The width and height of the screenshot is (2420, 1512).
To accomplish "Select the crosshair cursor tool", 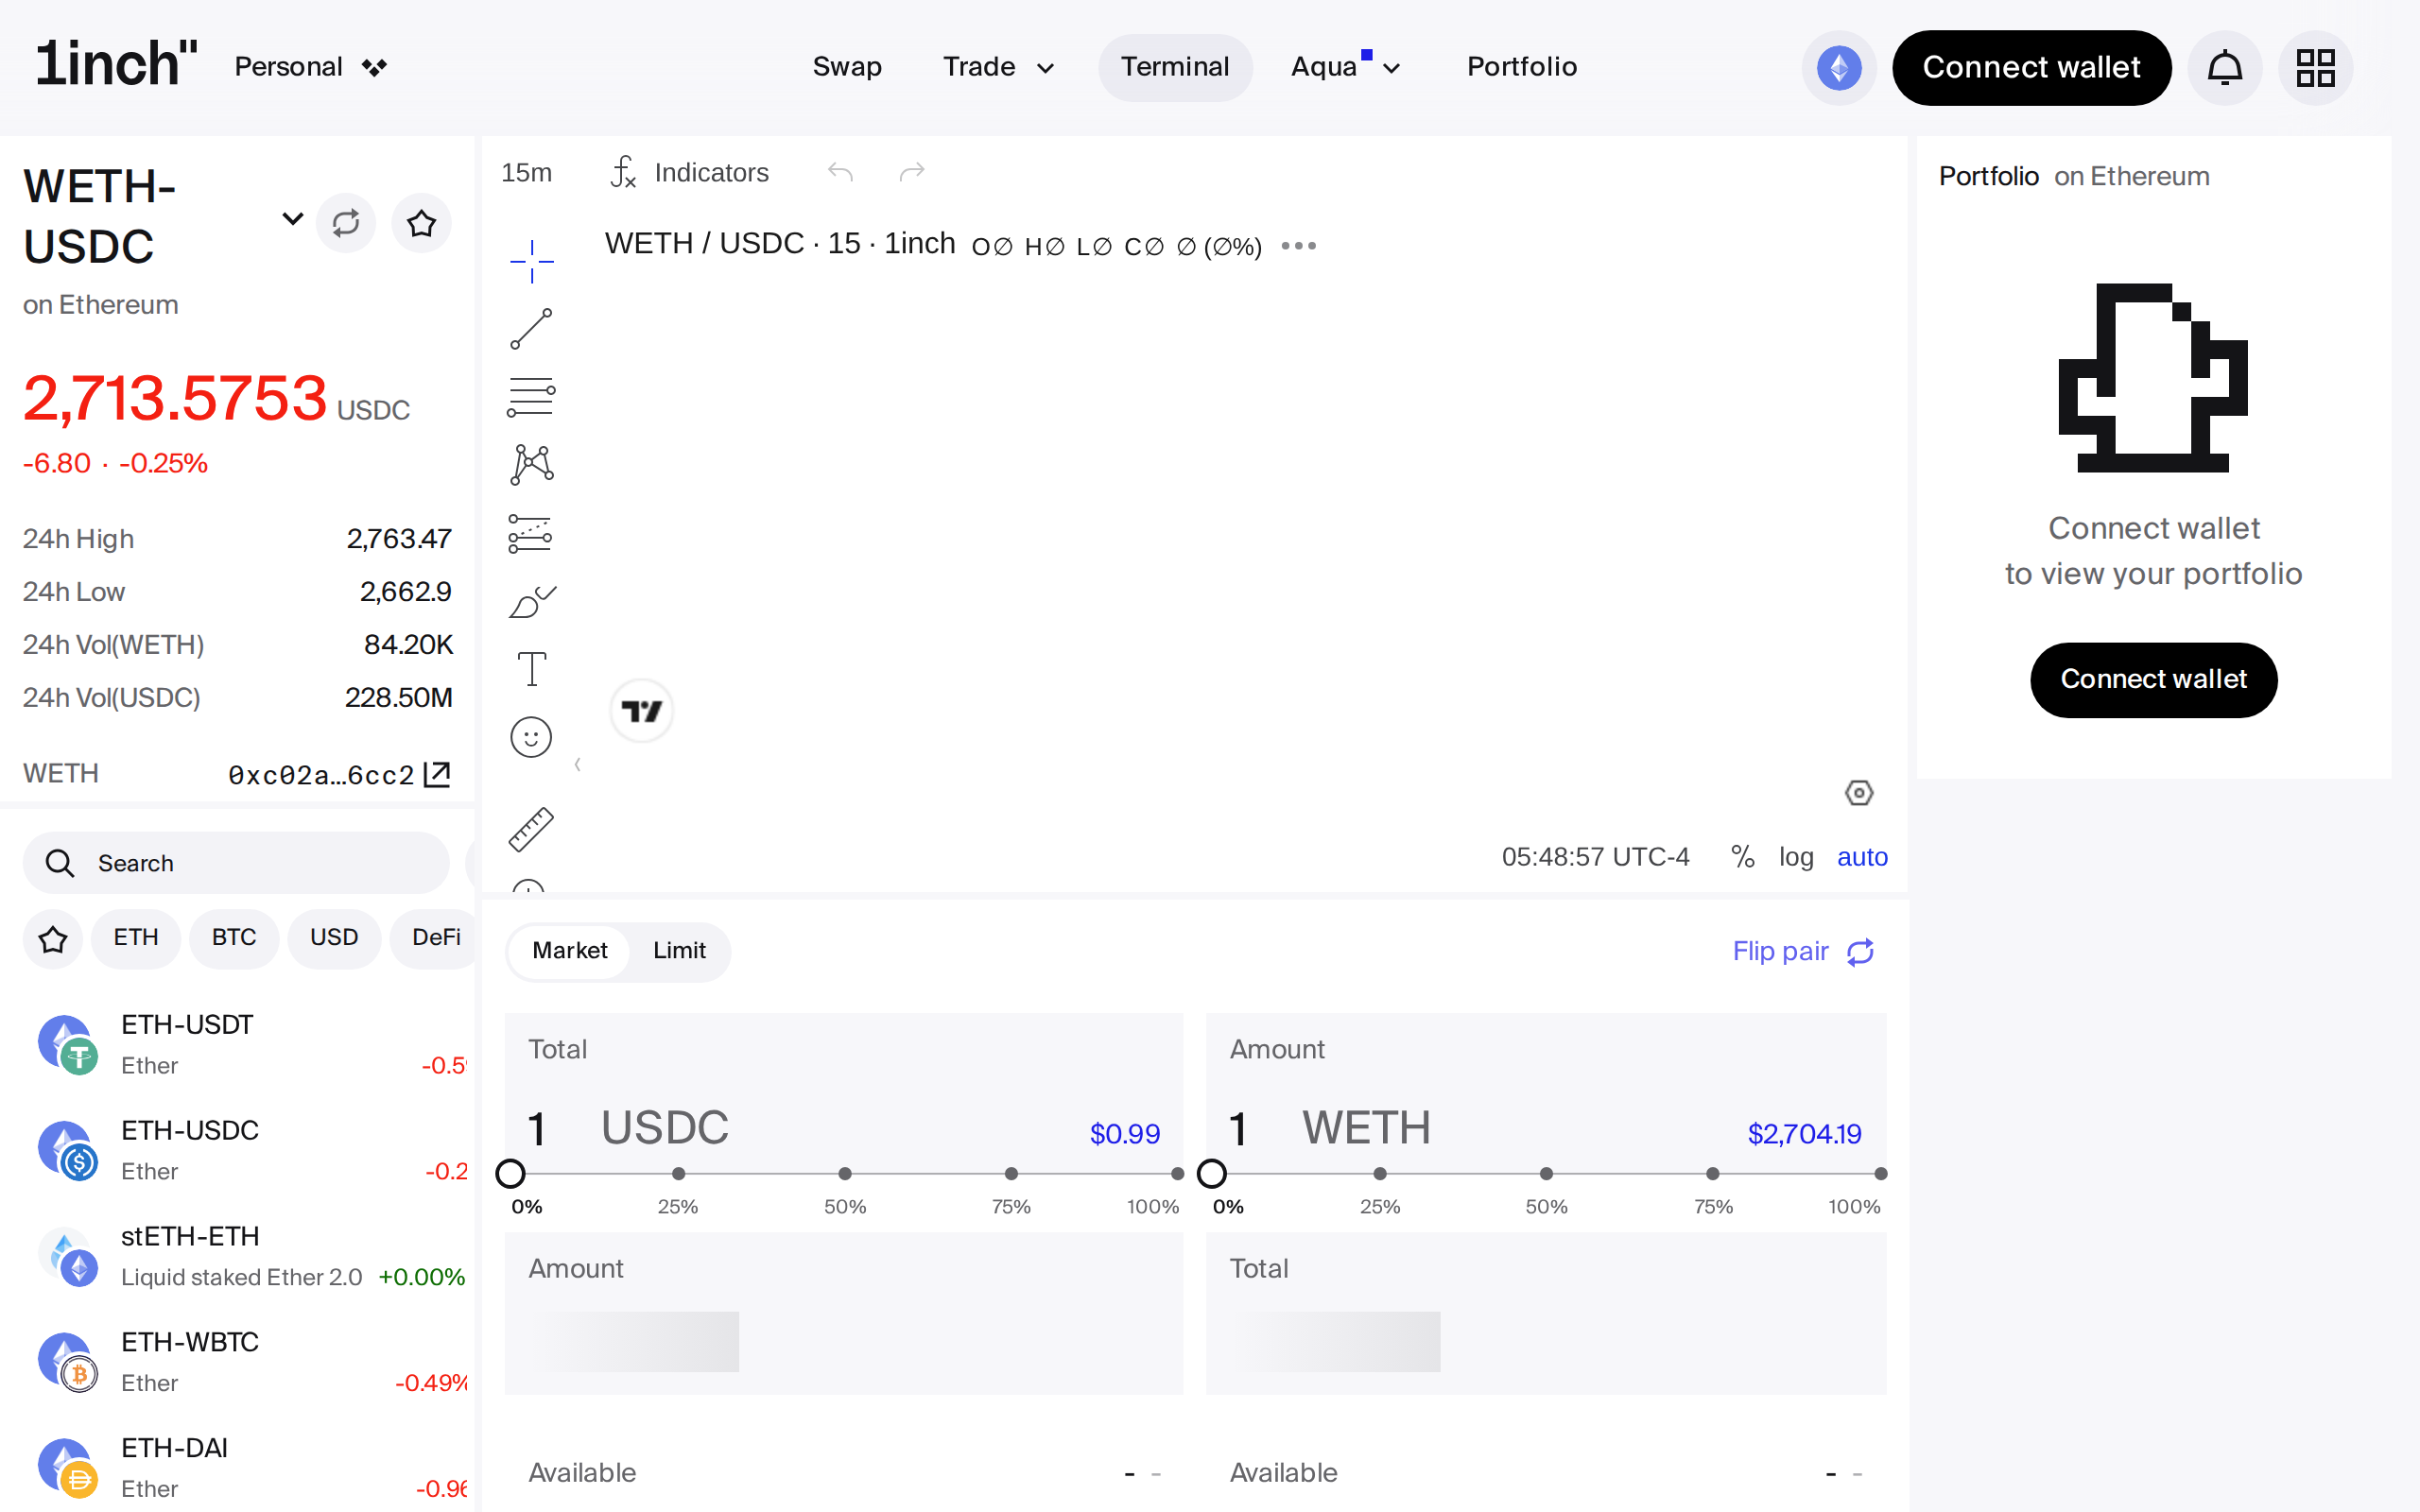I will tap(531, 261).
